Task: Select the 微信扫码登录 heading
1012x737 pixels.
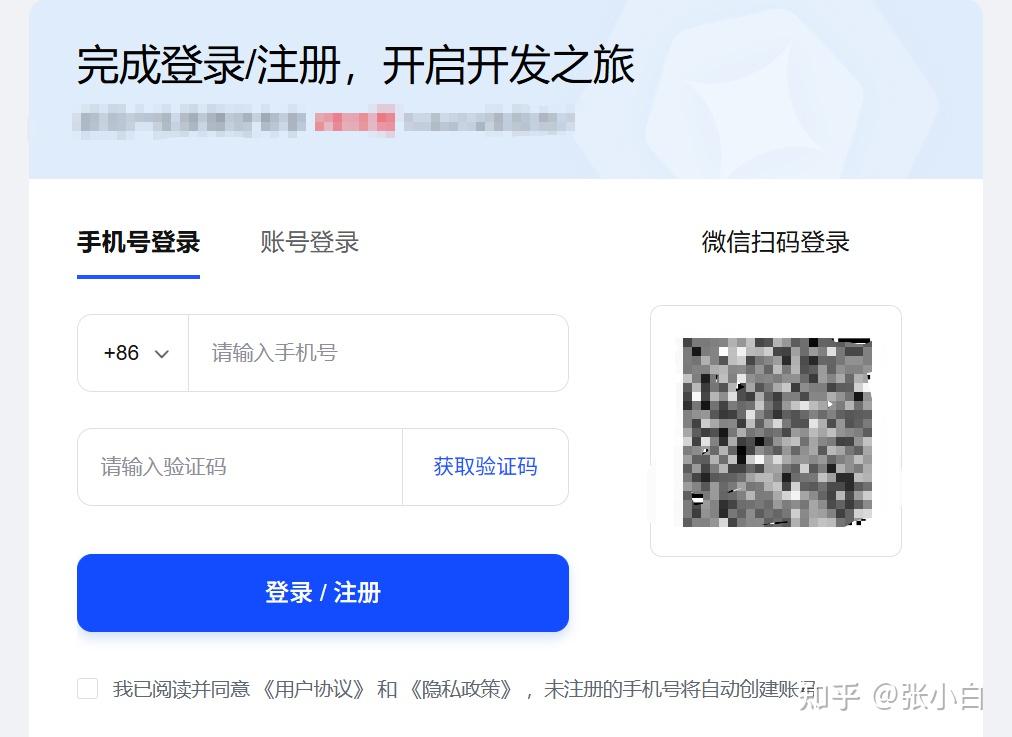Action: coord(776,242)
